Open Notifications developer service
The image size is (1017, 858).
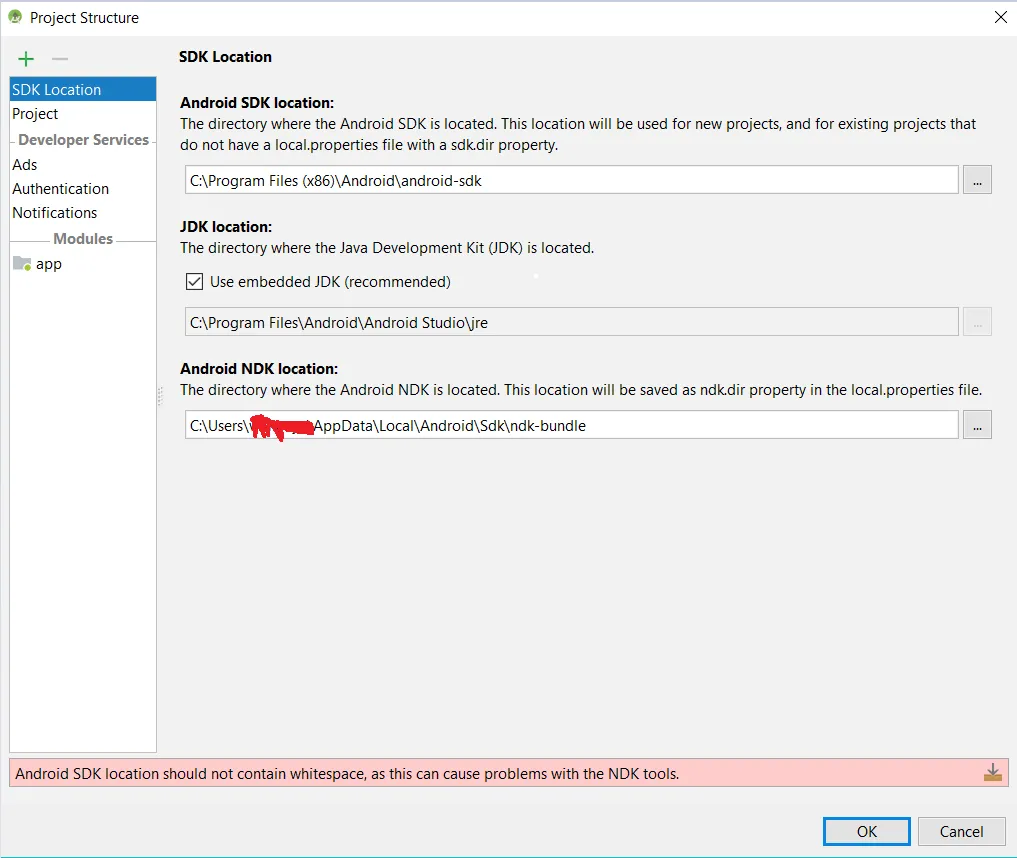click(x=83, y=213)
